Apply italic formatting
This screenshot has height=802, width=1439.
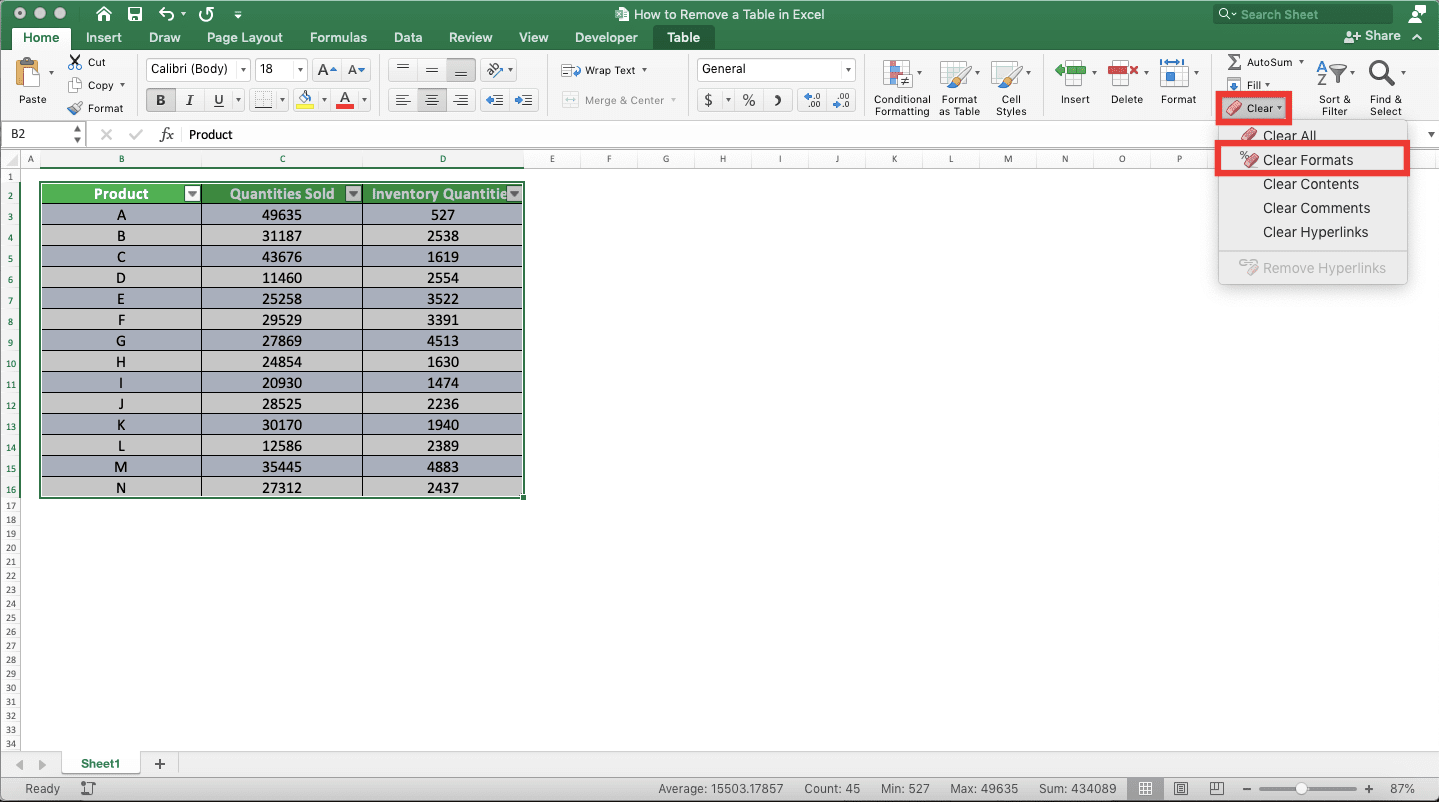coord(189,100)
